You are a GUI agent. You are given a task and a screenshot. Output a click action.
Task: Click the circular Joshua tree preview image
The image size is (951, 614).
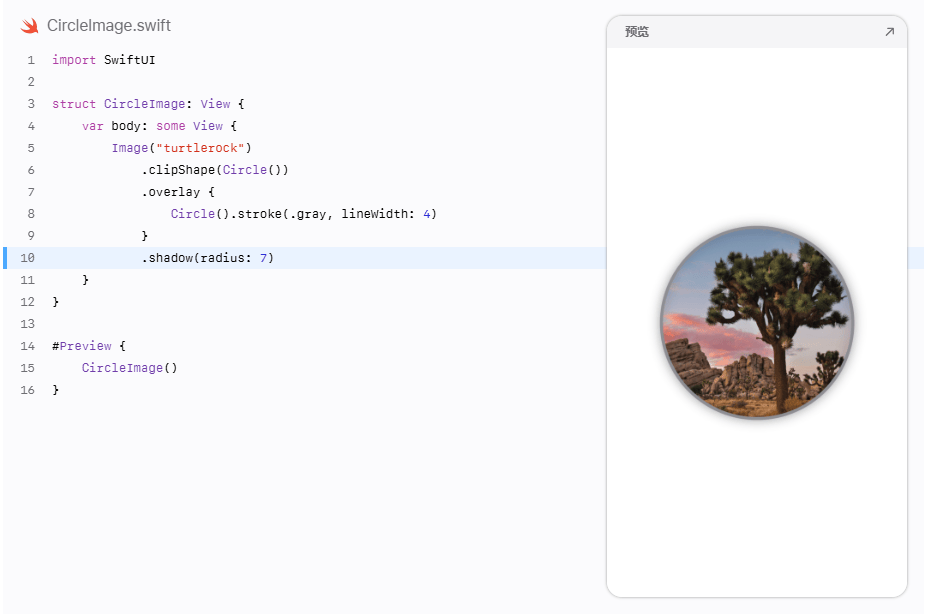pyautogui.click(x=757, y=322)
